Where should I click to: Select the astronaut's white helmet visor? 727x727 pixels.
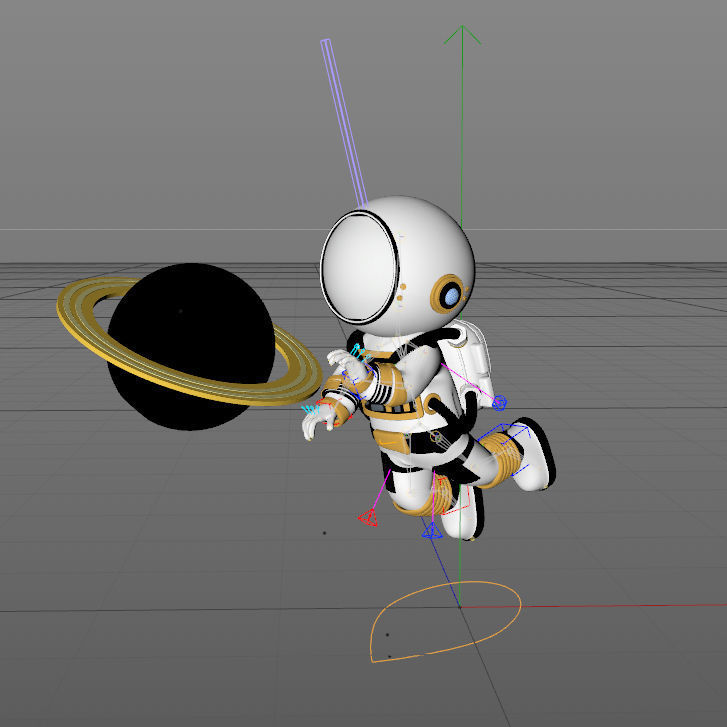(359, 268)
